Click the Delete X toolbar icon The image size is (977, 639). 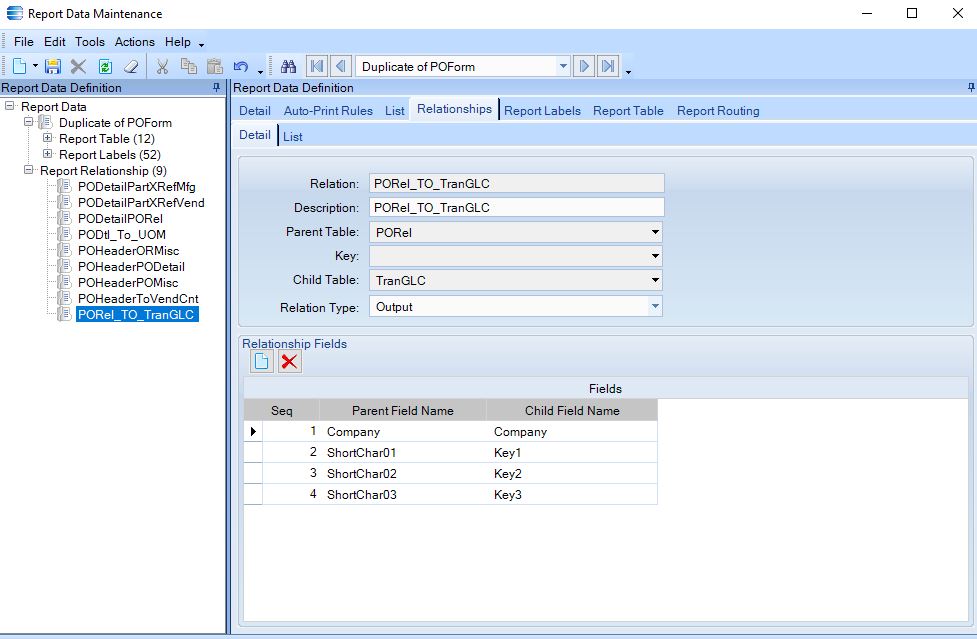tap(79, 66)
